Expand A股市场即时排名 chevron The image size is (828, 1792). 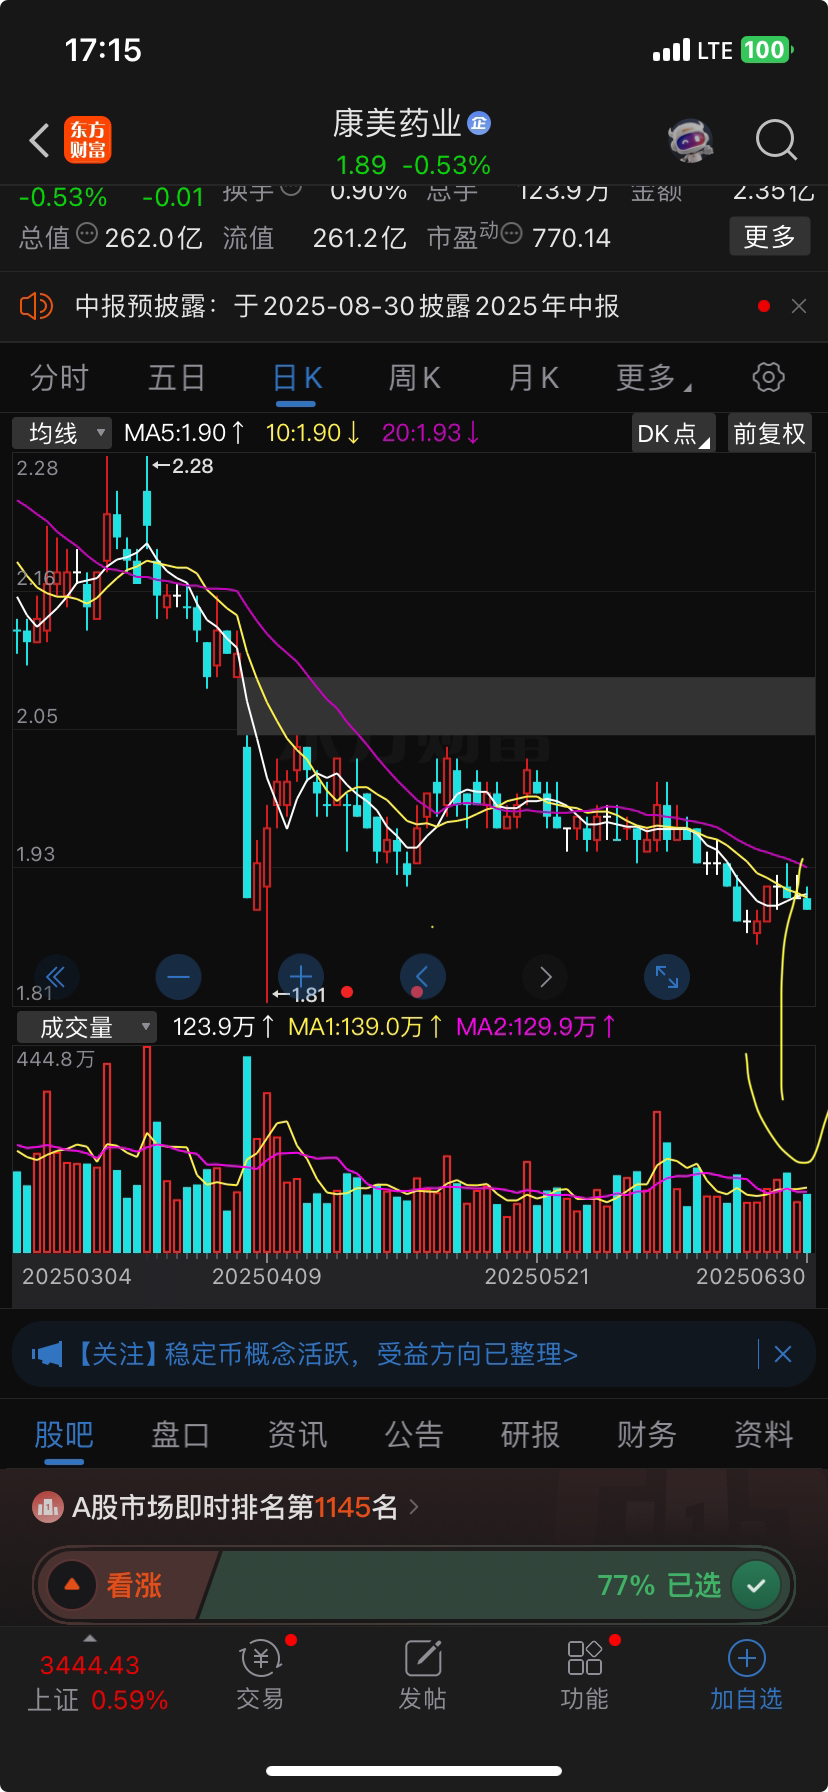(x=415, y=1507)
